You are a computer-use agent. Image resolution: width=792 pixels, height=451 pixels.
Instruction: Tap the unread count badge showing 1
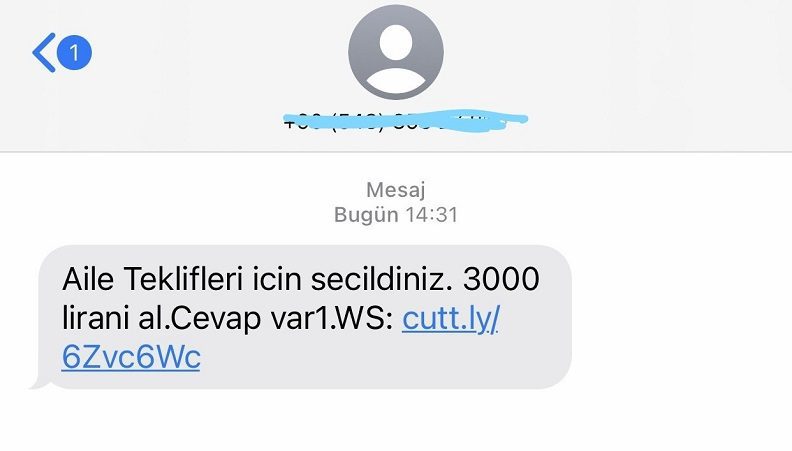(x=74, y=53)
